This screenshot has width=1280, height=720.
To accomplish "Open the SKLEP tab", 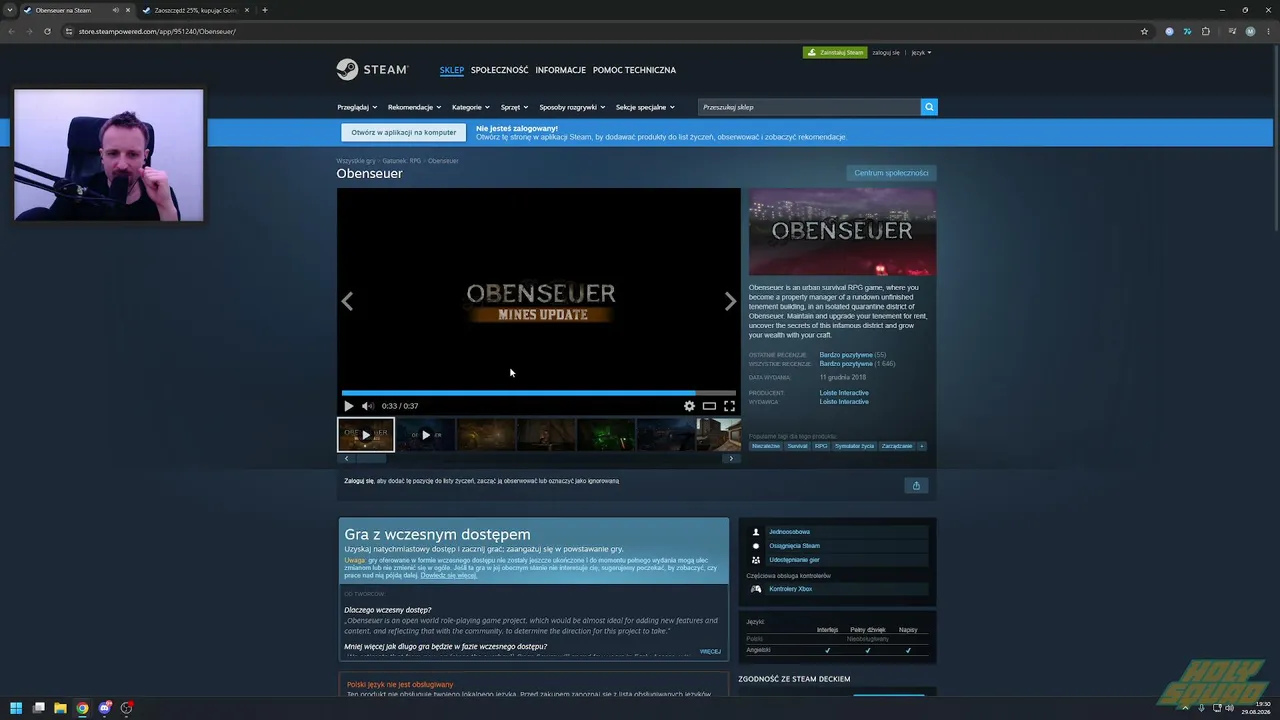I will (x=452, y=70).
